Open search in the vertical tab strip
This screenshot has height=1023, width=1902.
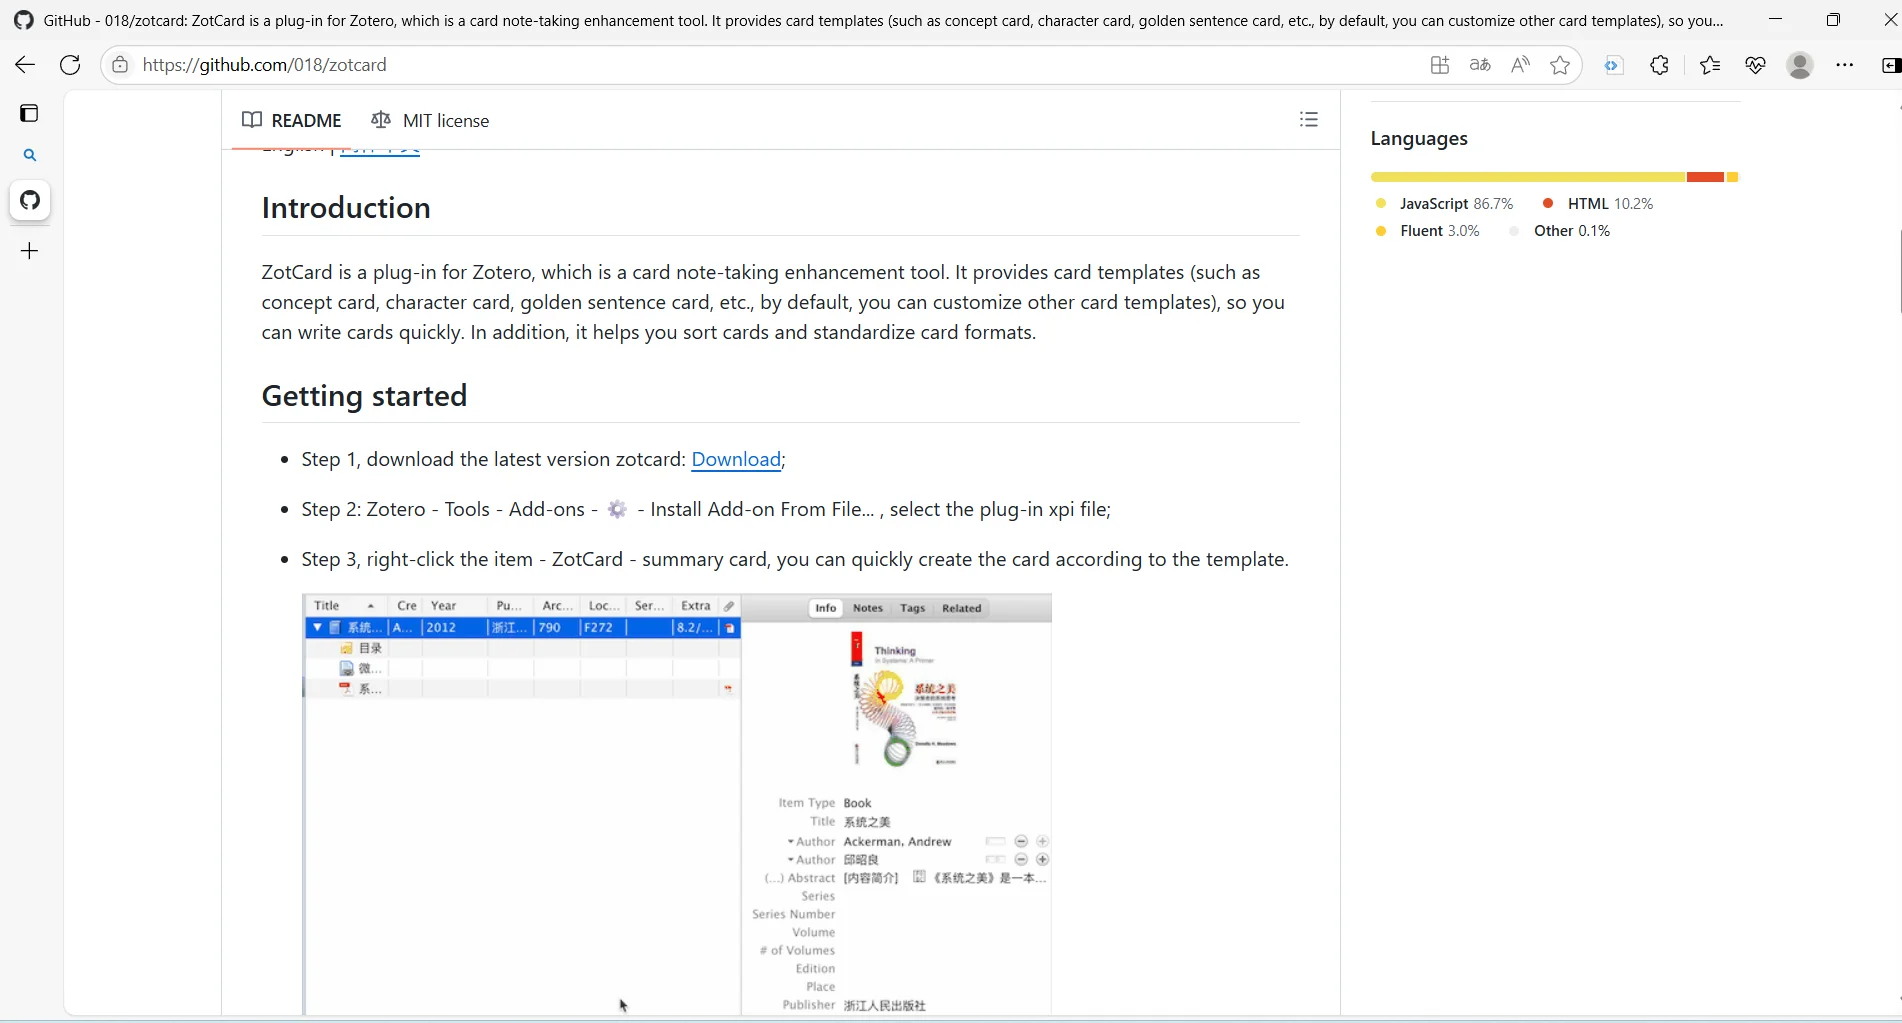click(x=30, y=155)
